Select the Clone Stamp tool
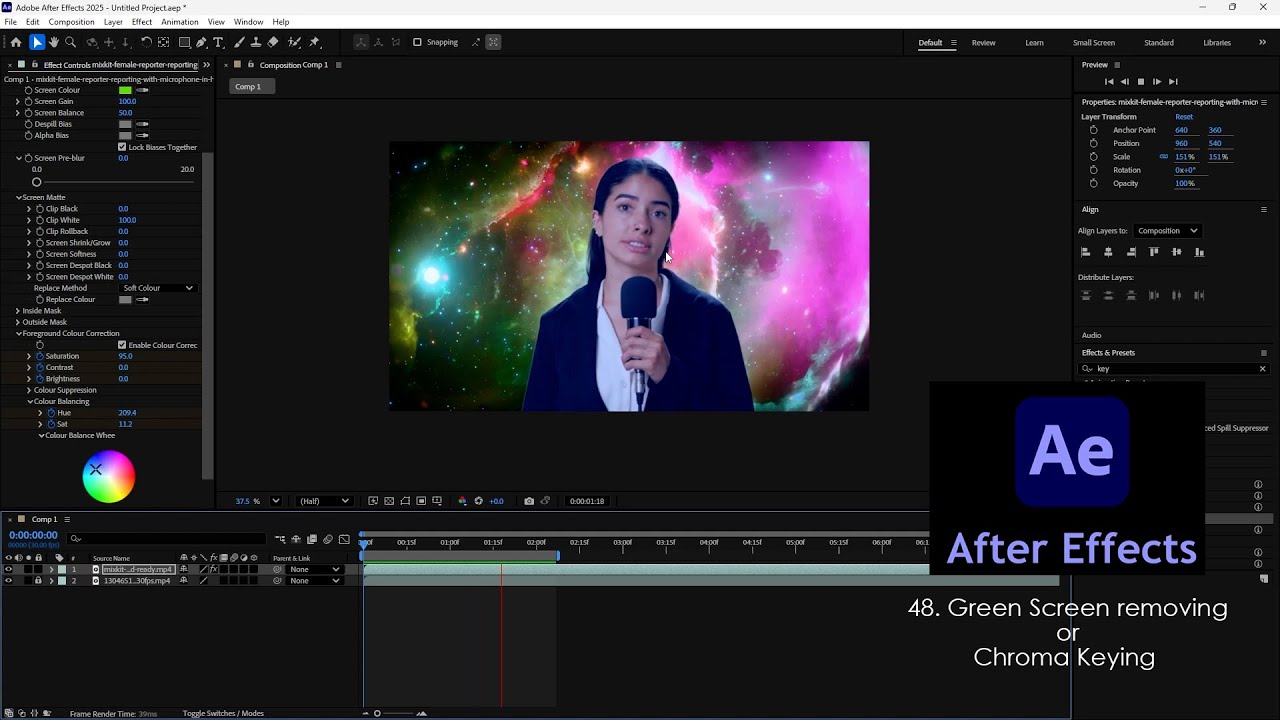This screenshot has height=720, width=1280. point(256,42)
